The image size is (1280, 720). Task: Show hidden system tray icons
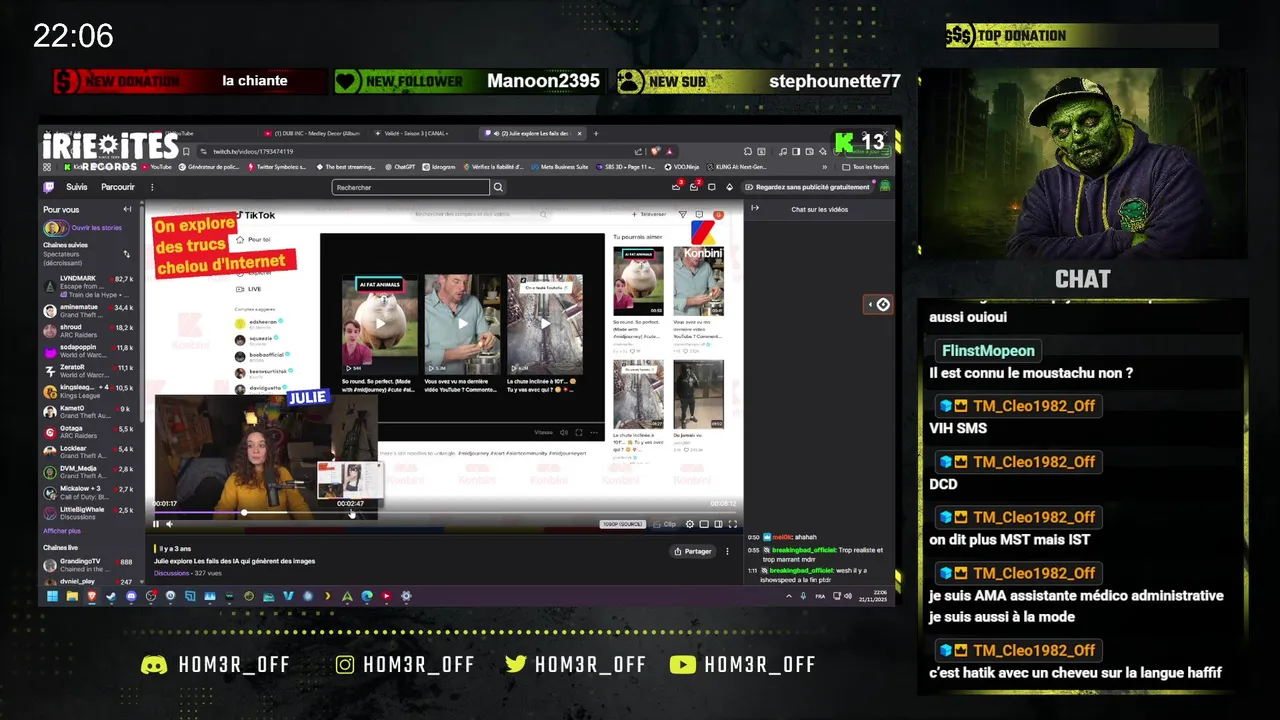point(787,596)
